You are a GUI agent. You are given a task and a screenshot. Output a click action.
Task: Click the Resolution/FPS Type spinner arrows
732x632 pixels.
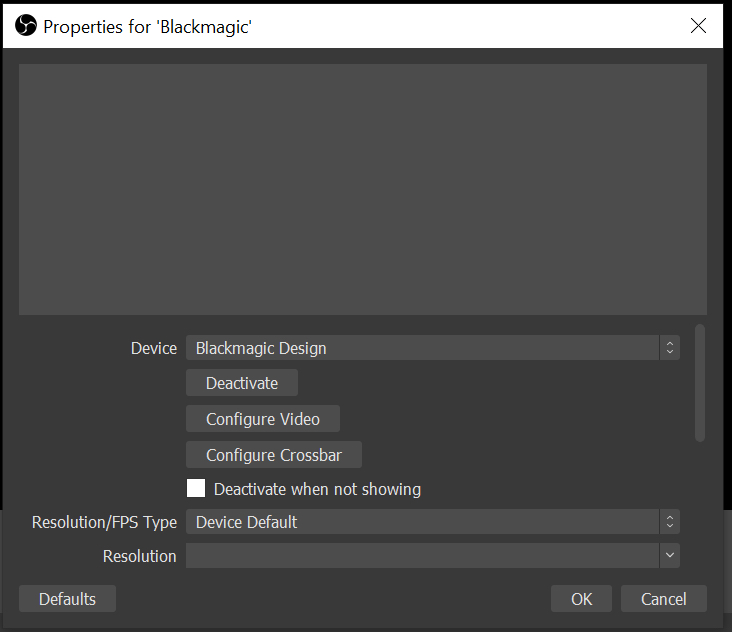pyautogui.click(x=670, y=522)
